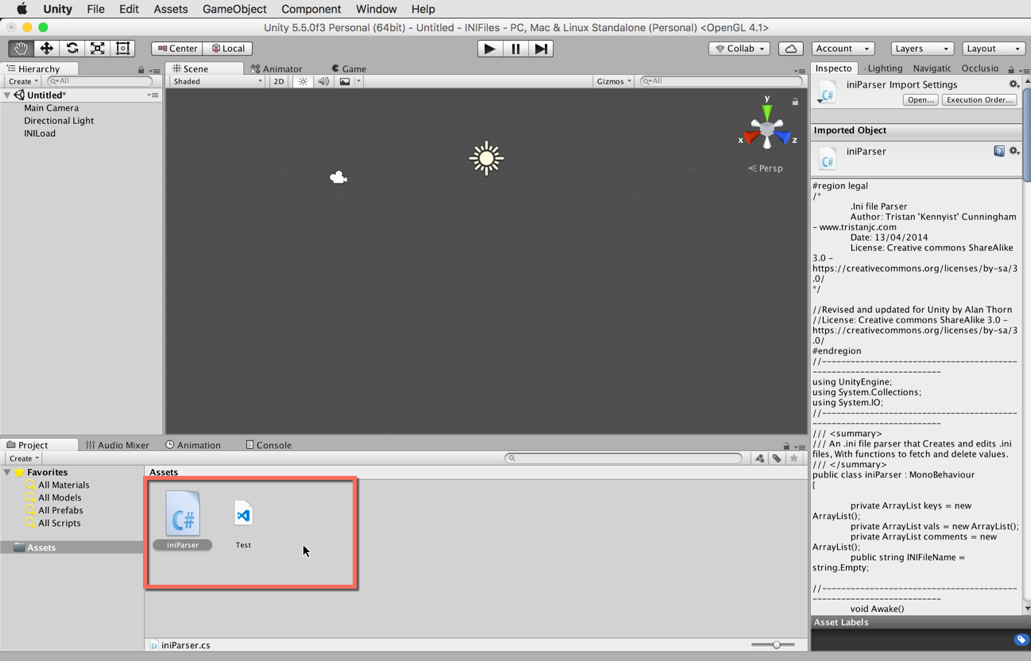Open Layers dropdown
1031x661 pixels.
point(921,49)
